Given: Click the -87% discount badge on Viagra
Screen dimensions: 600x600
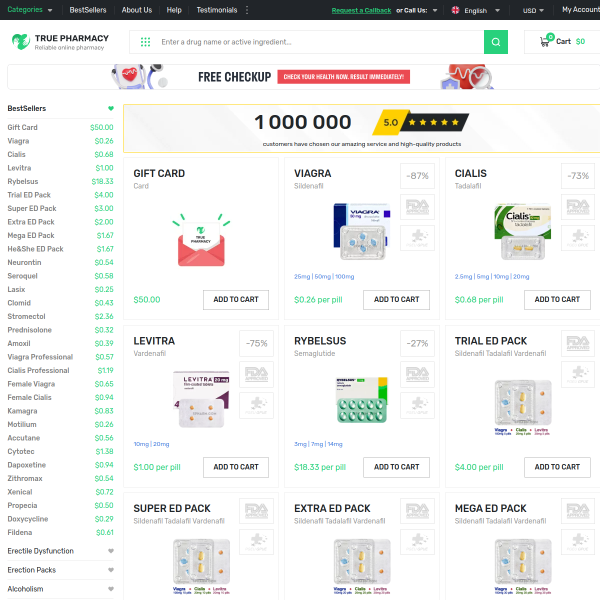Looking at the screenshot, I should coord(417,176).
